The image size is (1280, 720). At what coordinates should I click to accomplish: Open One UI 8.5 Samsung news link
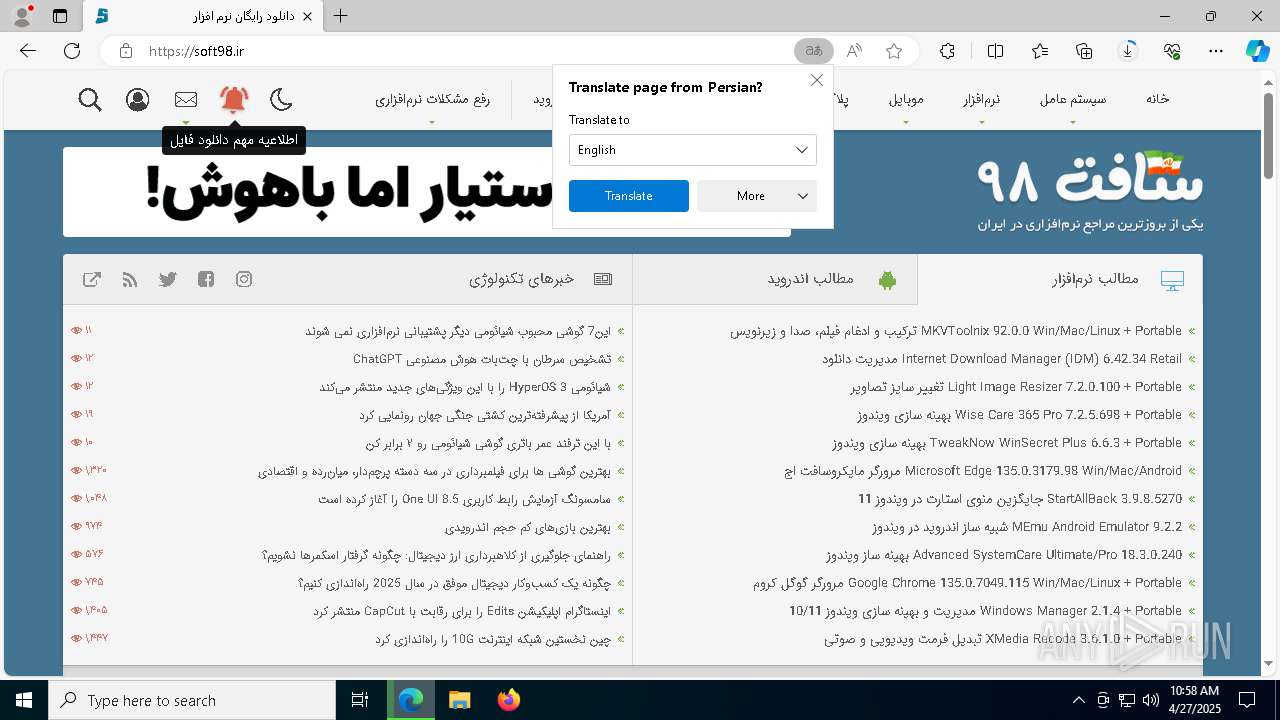465,499
